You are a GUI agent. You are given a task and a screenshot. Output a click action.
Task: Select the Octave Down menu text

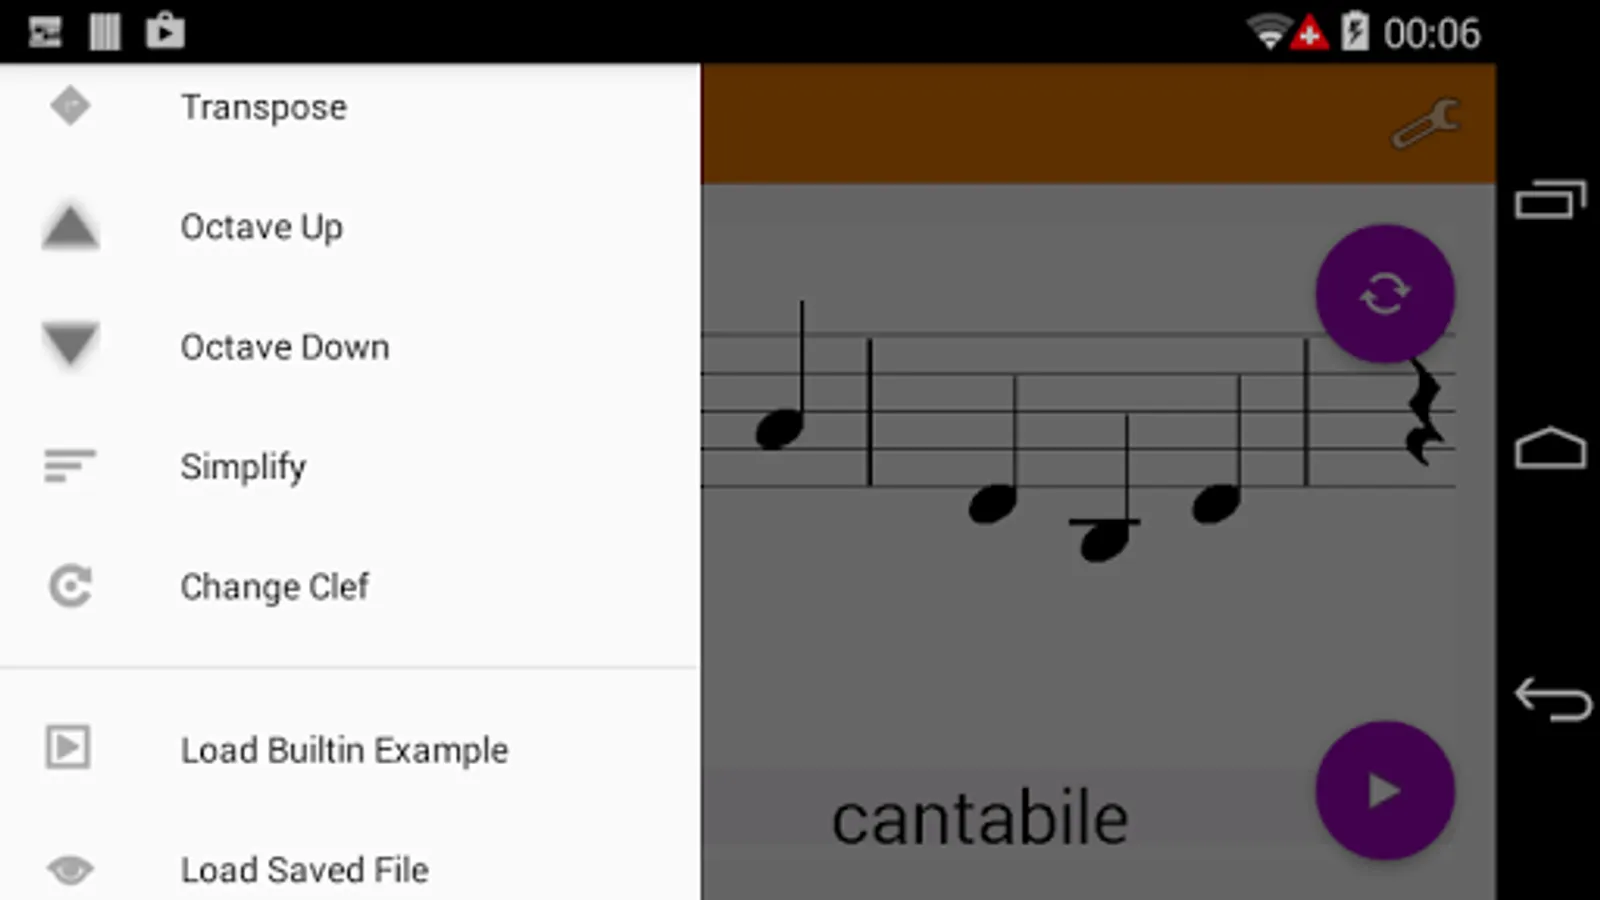285,347
